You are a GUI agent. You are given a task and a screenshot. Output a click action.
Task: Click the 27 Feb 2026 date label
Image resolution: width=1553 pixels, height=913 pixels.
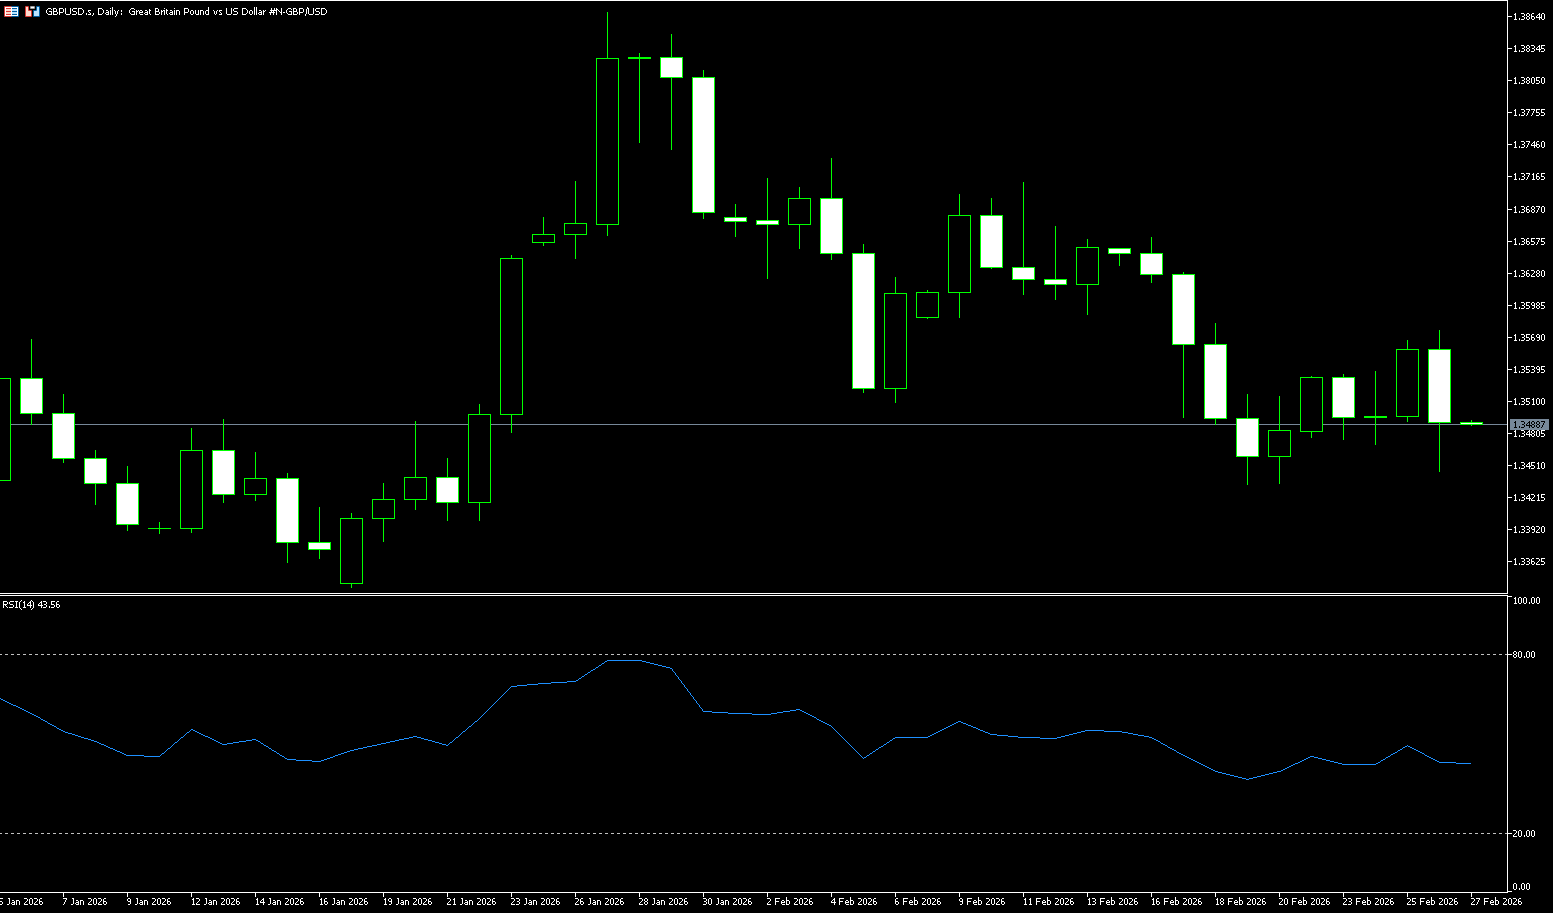1496,902
